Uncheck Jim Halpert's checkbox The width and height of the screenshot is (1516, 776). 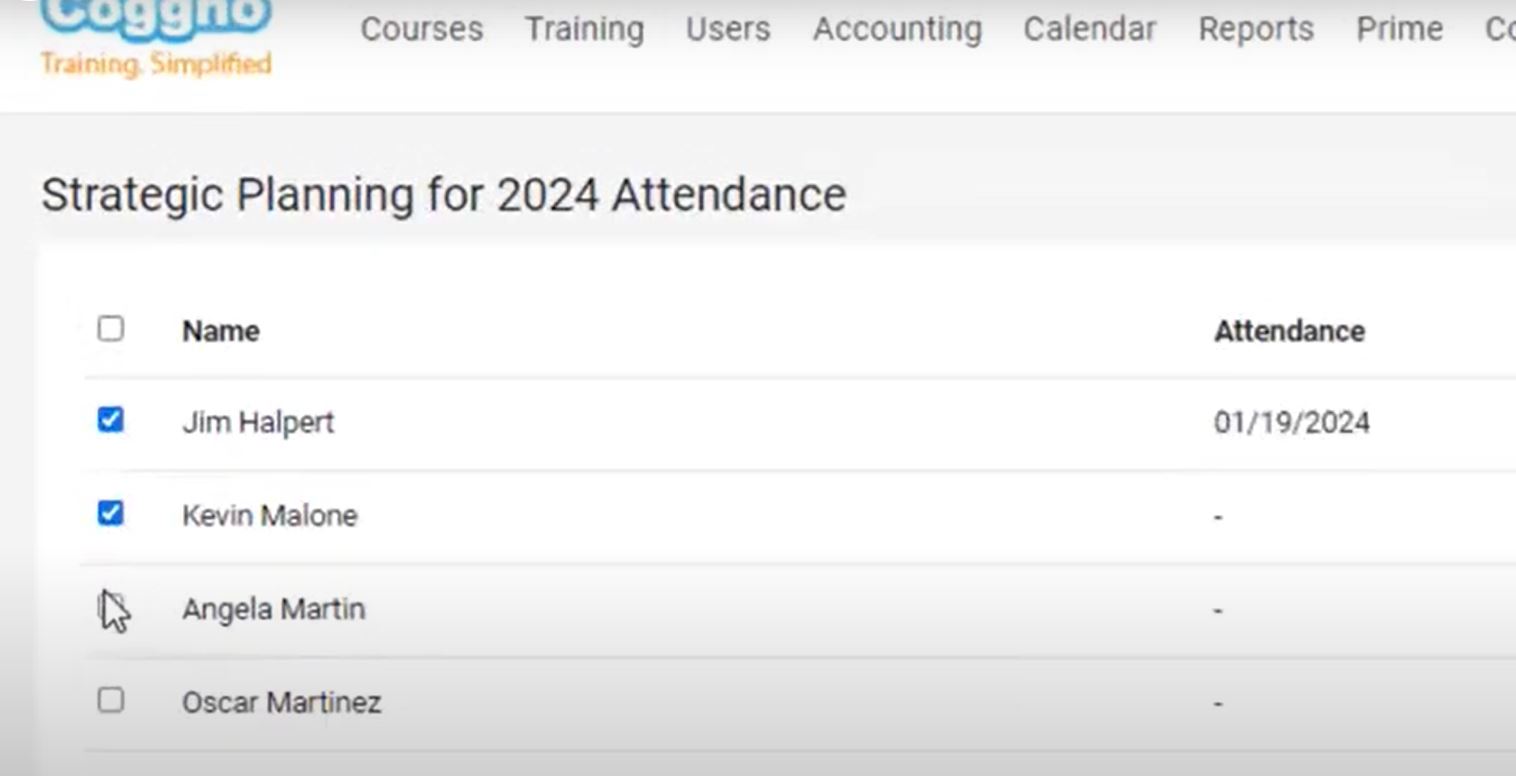pos(111,420)
